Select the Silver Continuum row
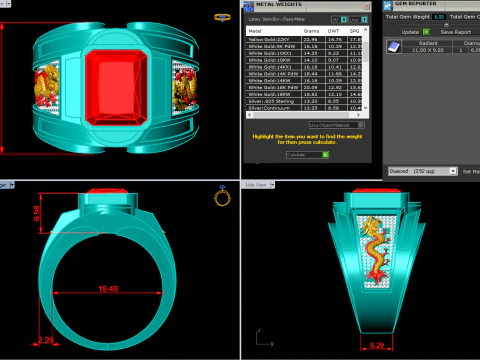The width and height of the screenshot is (480, 360). (304, 108)
